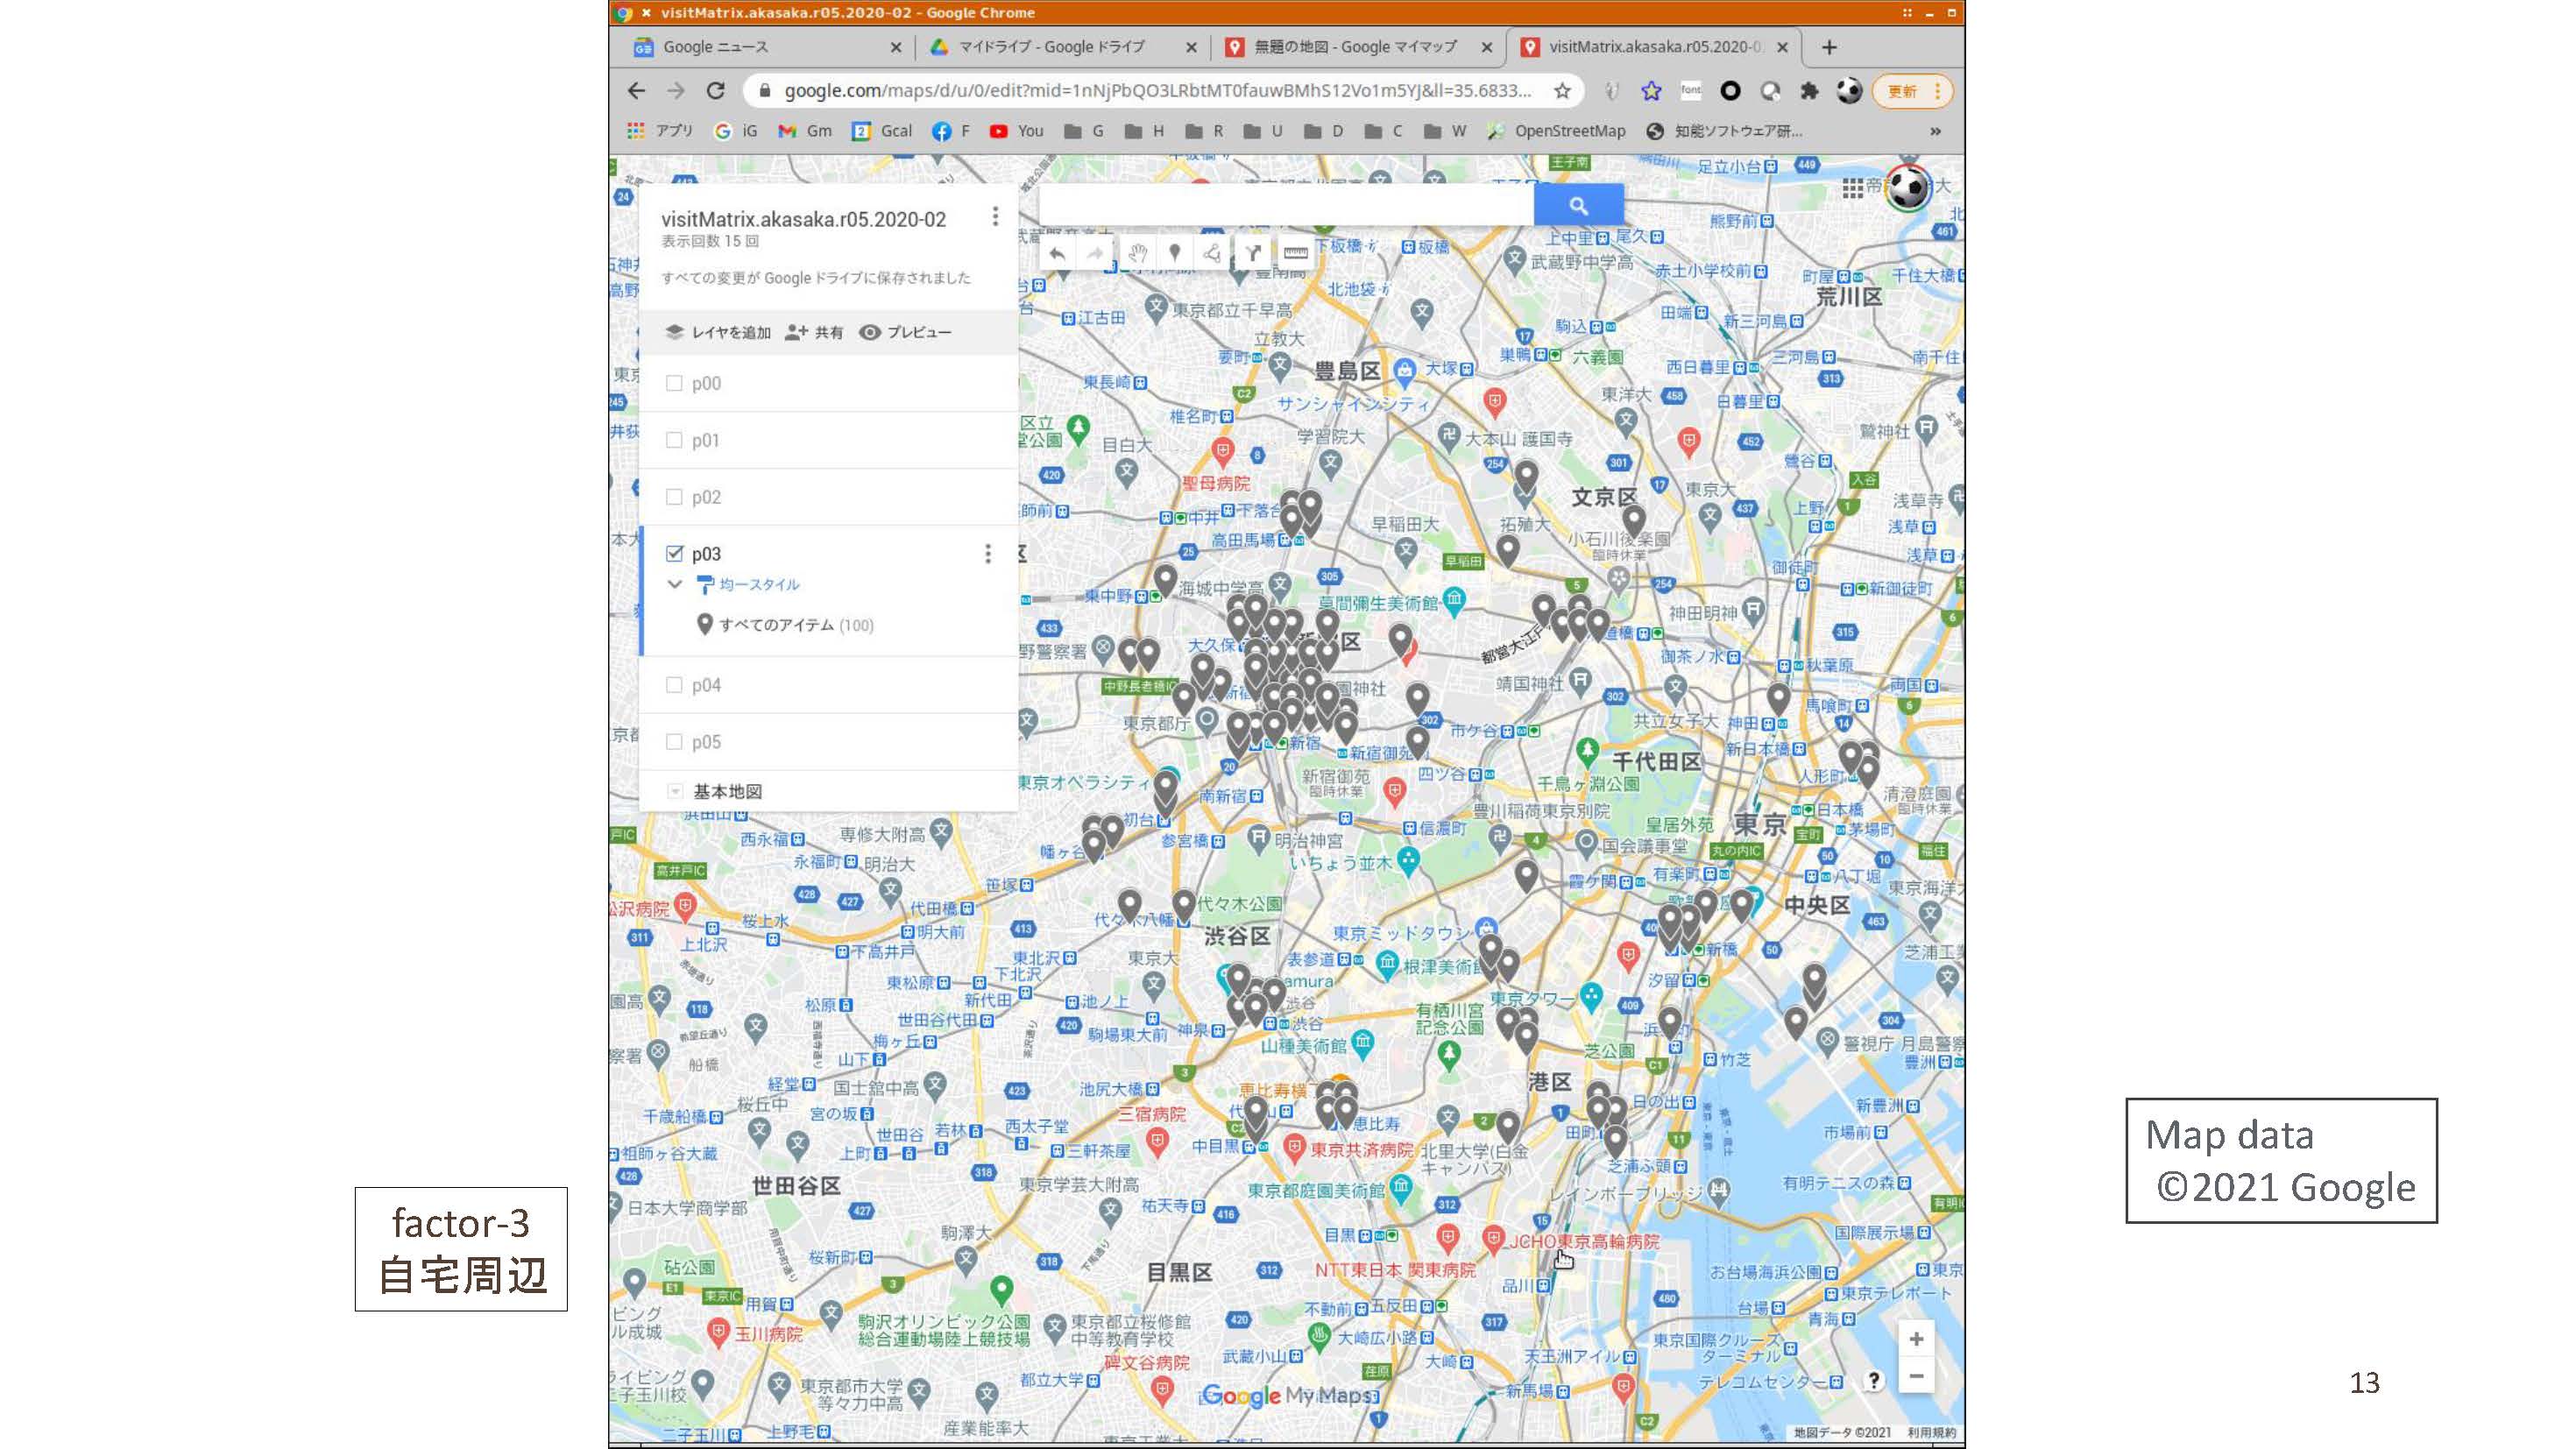Click the Chrome profile soccer ball icon

coord(1849,91)
